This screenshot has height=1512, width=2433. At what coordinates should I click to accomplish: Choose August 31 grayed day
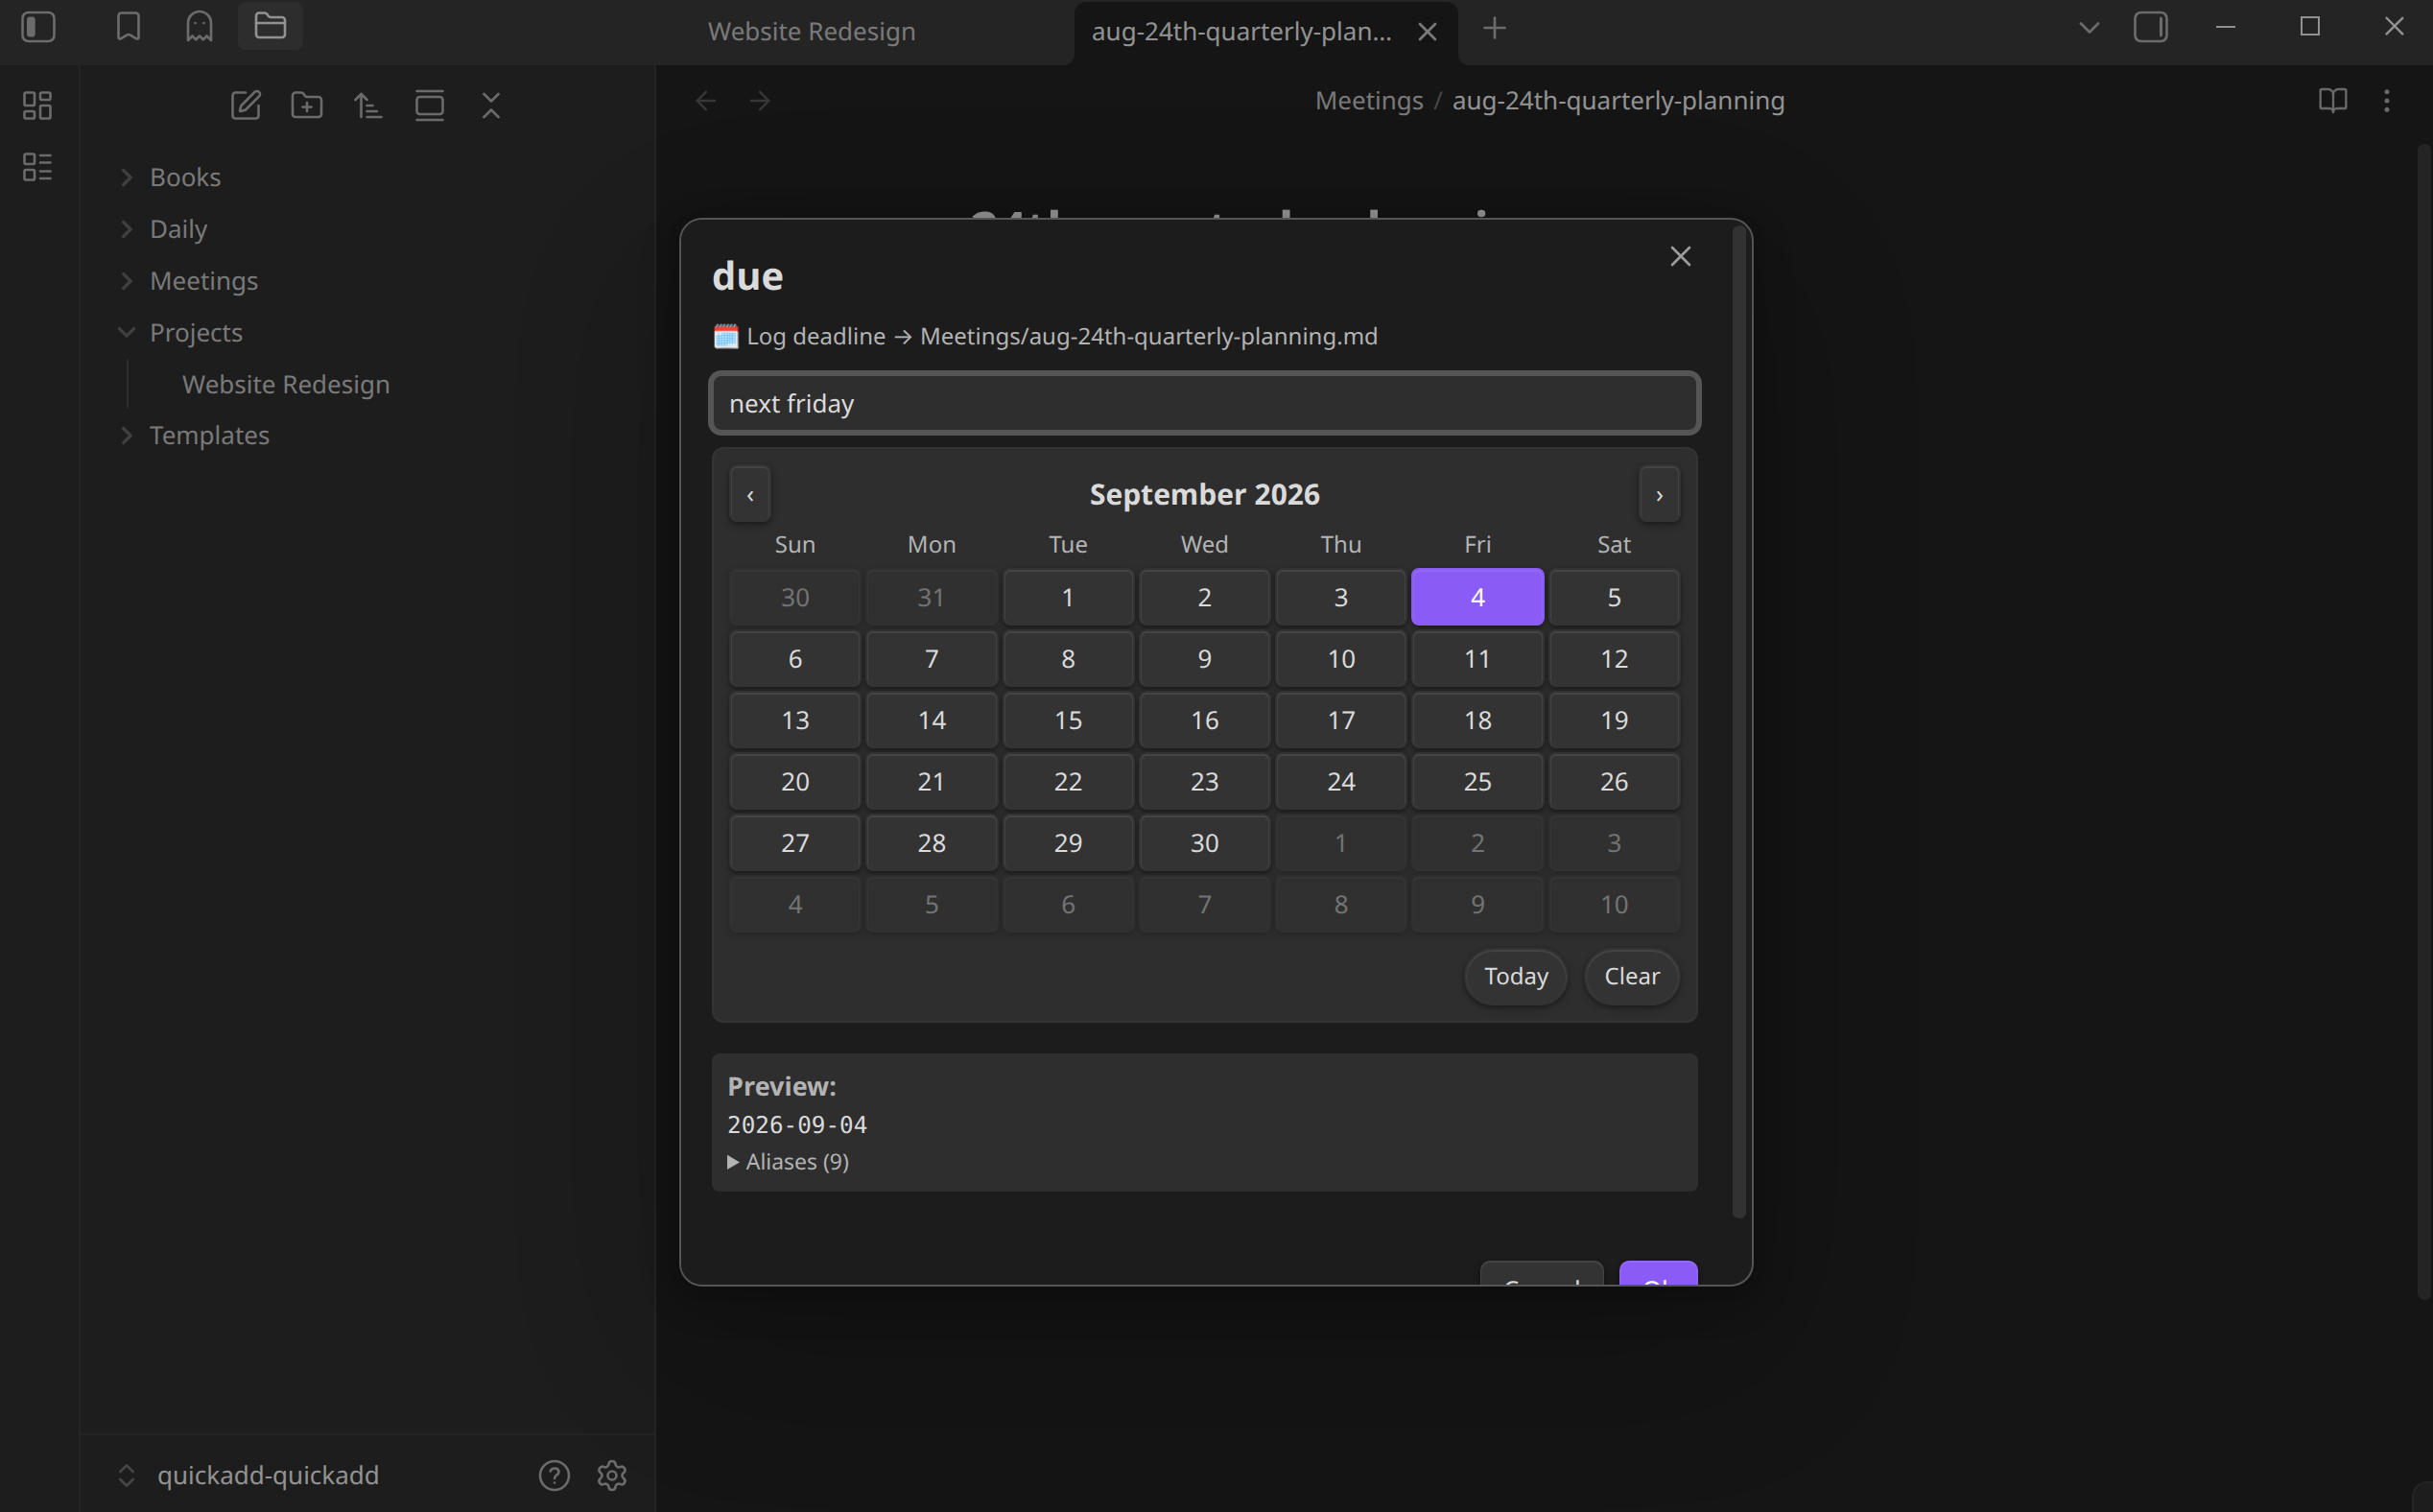coord(931,597)
